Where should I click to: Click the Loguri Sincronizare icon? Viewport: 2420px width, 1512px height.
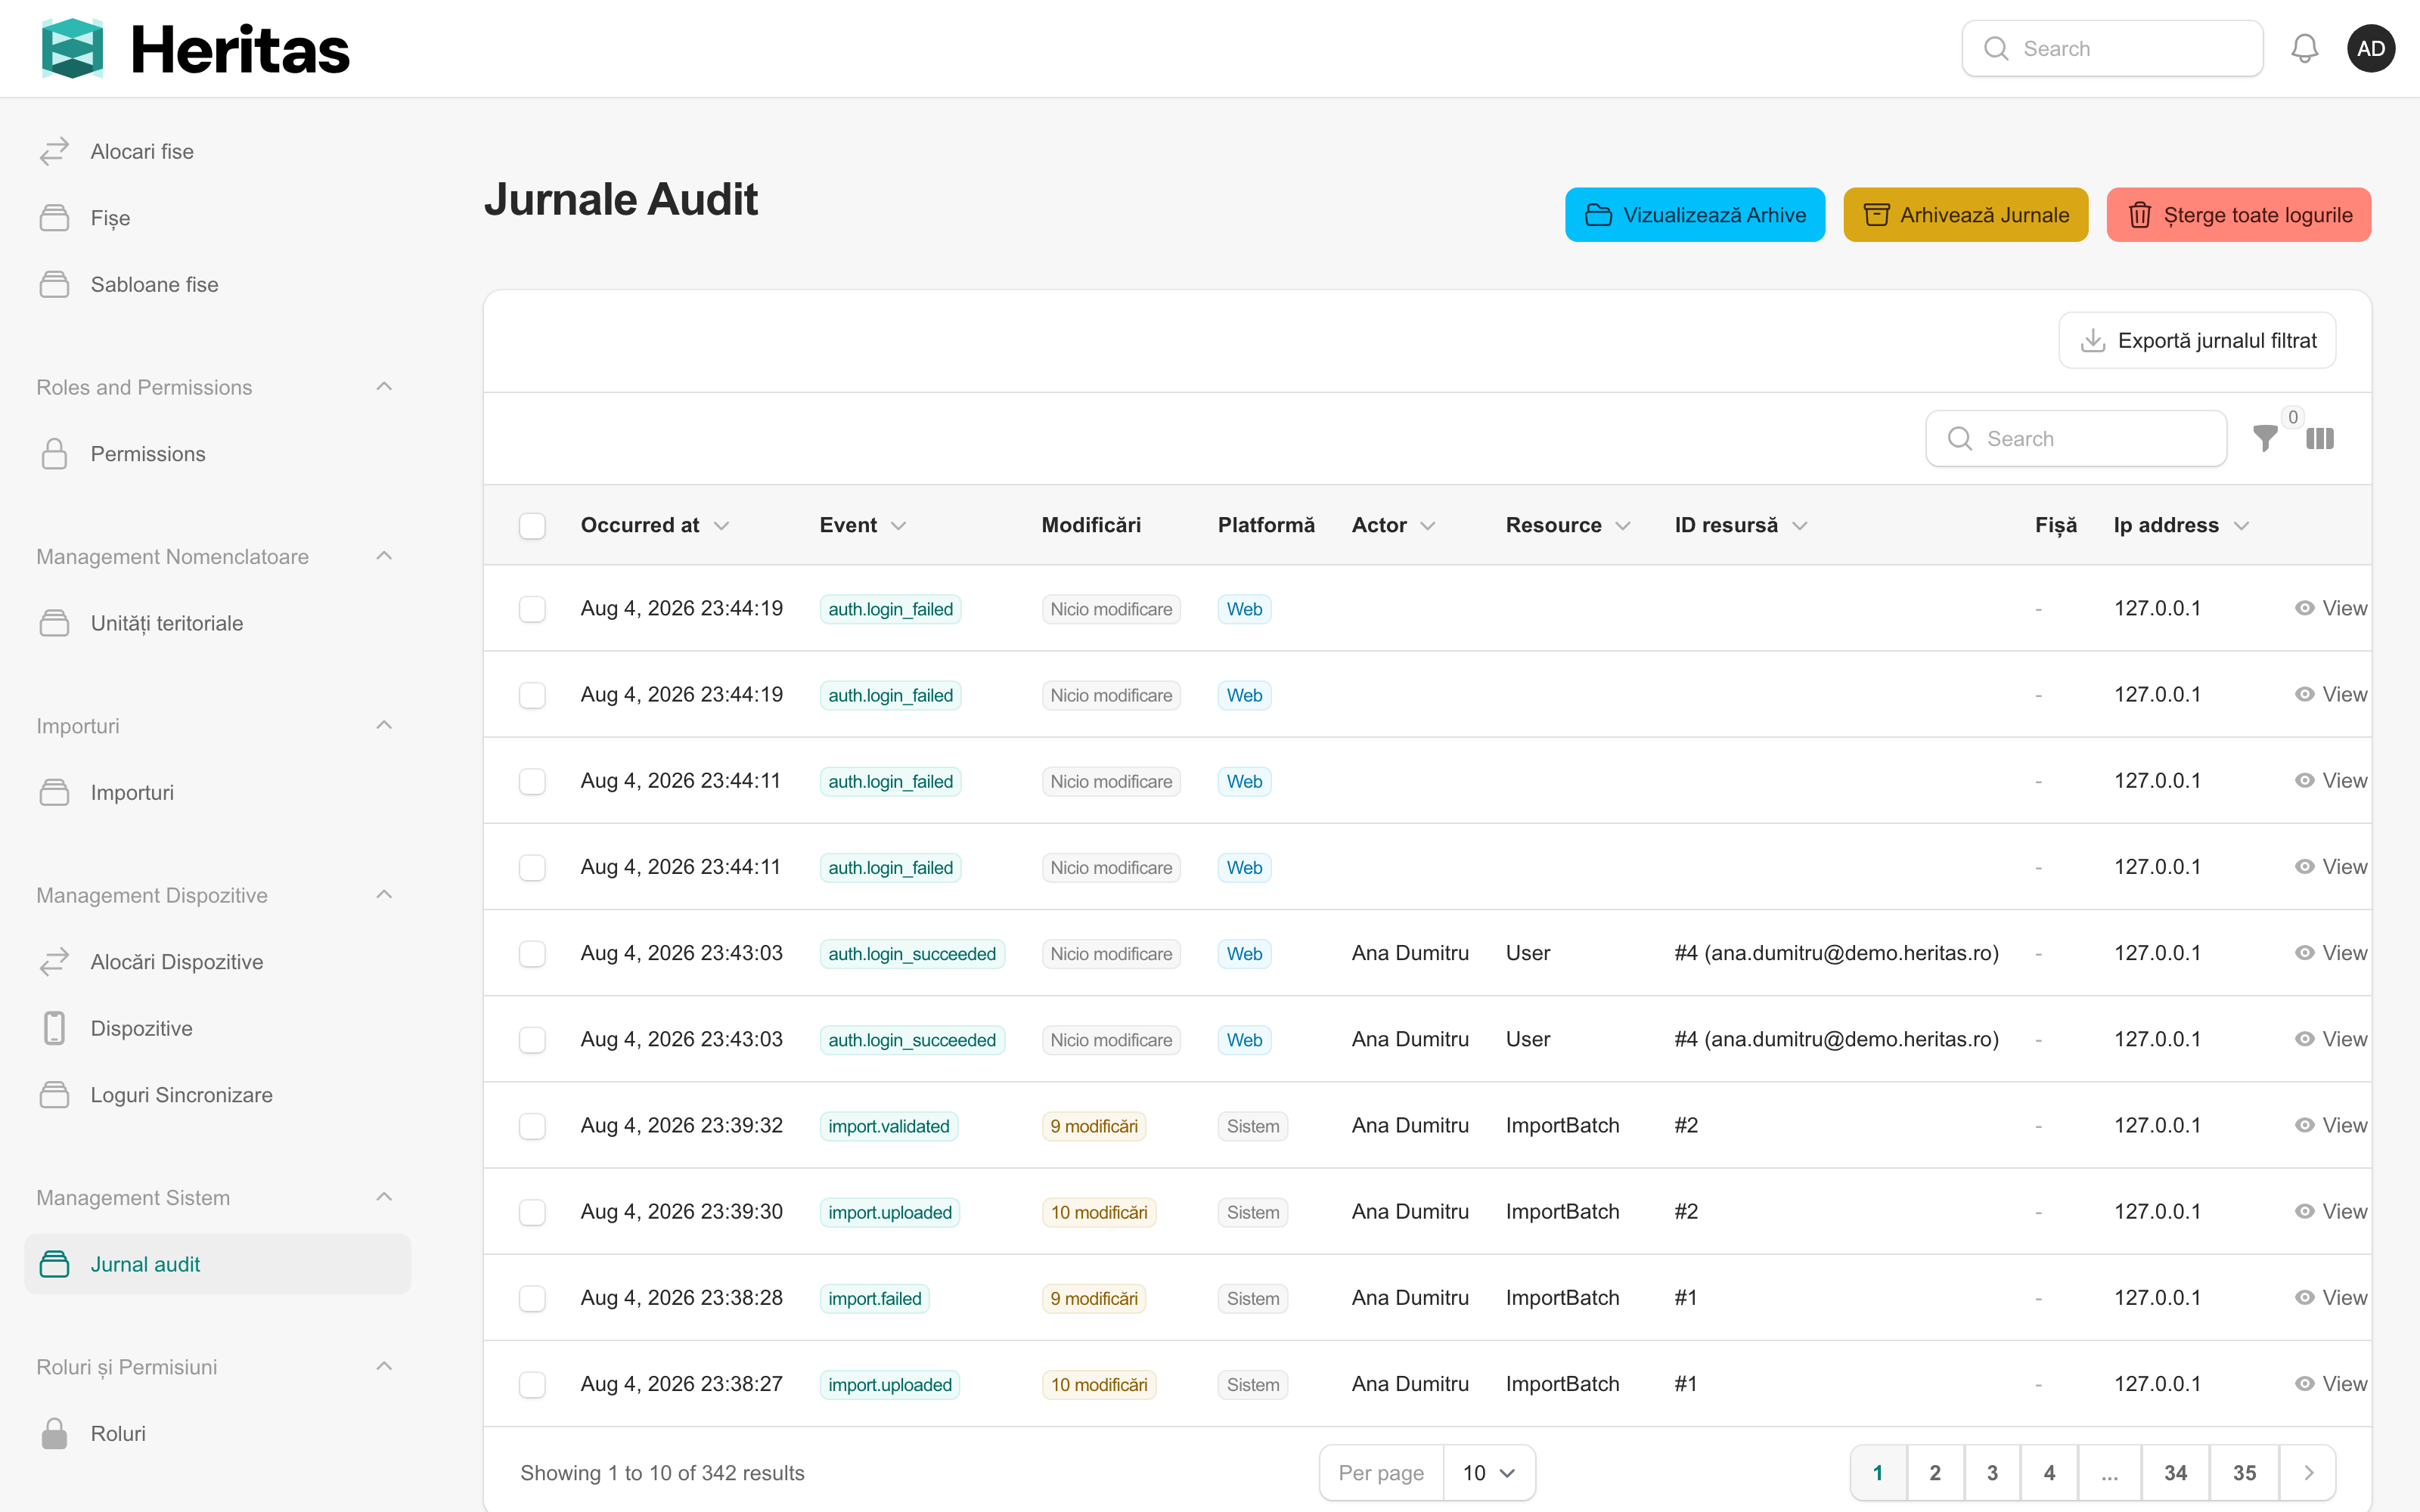54,1095
